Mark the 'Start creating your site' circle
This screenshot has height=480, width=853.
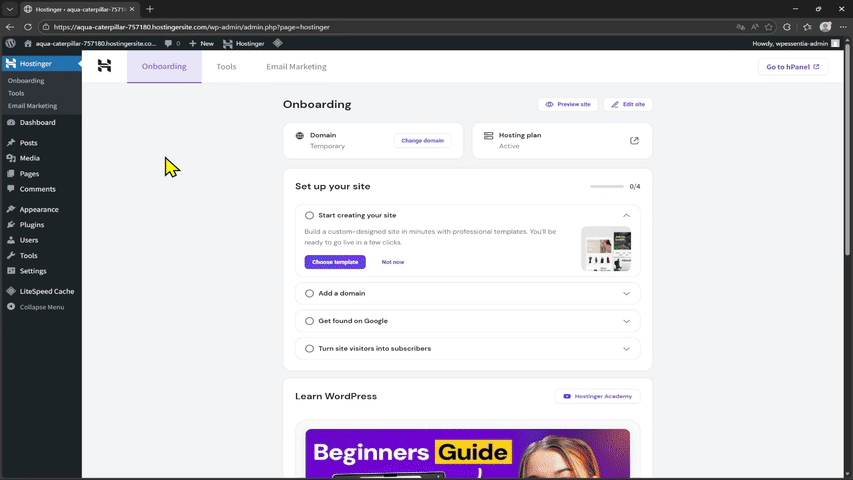click(x=310, y=215)
